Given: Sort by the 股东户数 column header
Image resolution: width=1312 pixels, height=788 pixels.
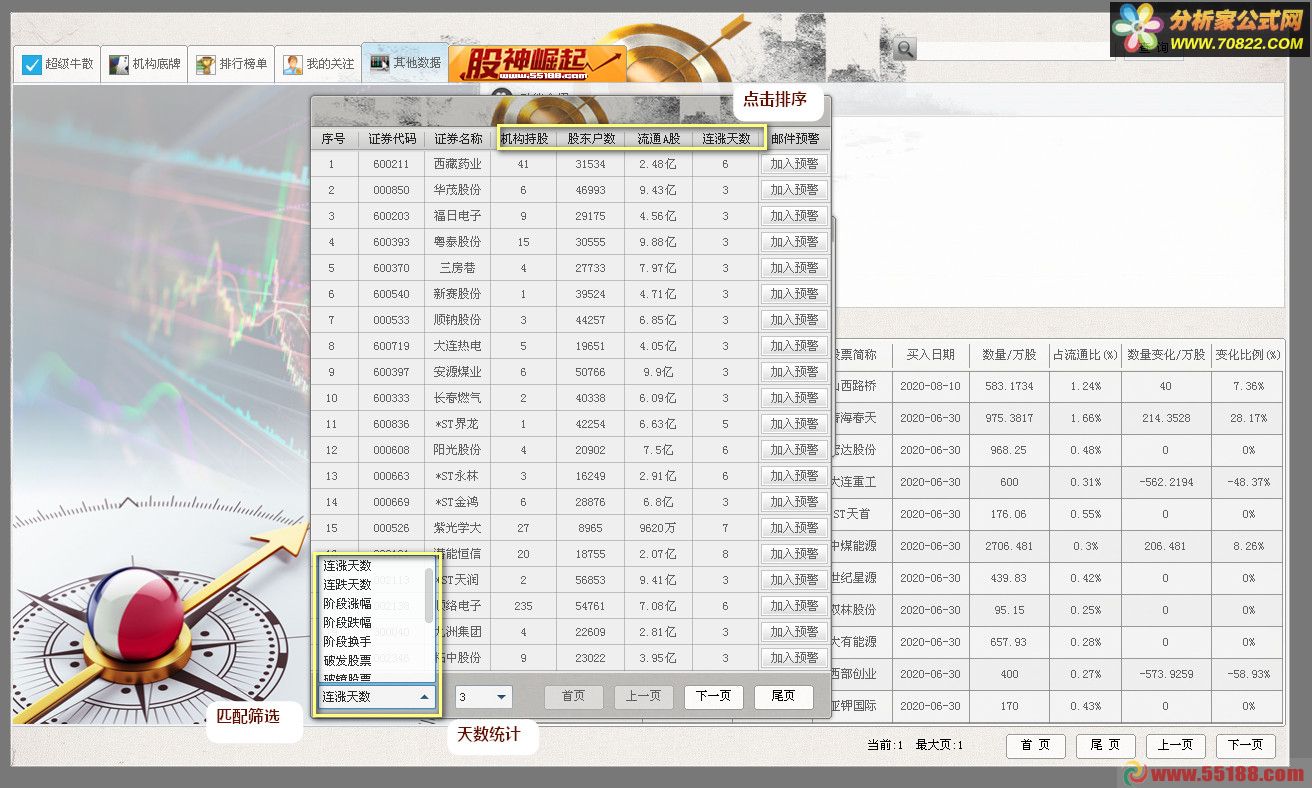Looking at the screenshot, I should point(591,139).
